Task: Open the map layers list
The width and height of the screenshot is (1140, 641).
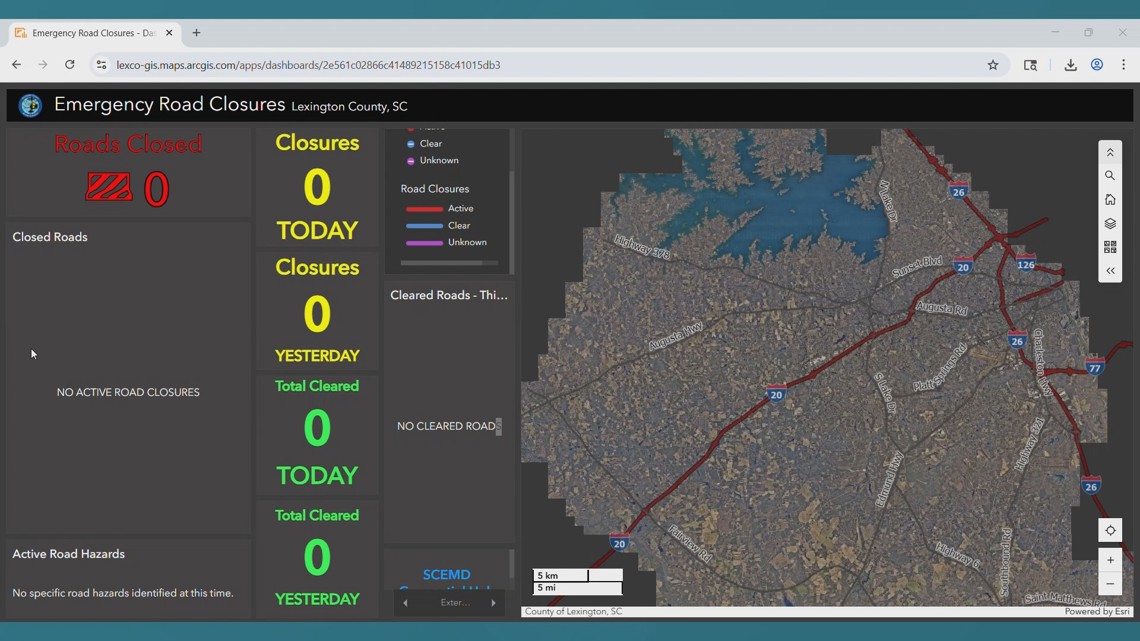Action: pos(1110,224)
